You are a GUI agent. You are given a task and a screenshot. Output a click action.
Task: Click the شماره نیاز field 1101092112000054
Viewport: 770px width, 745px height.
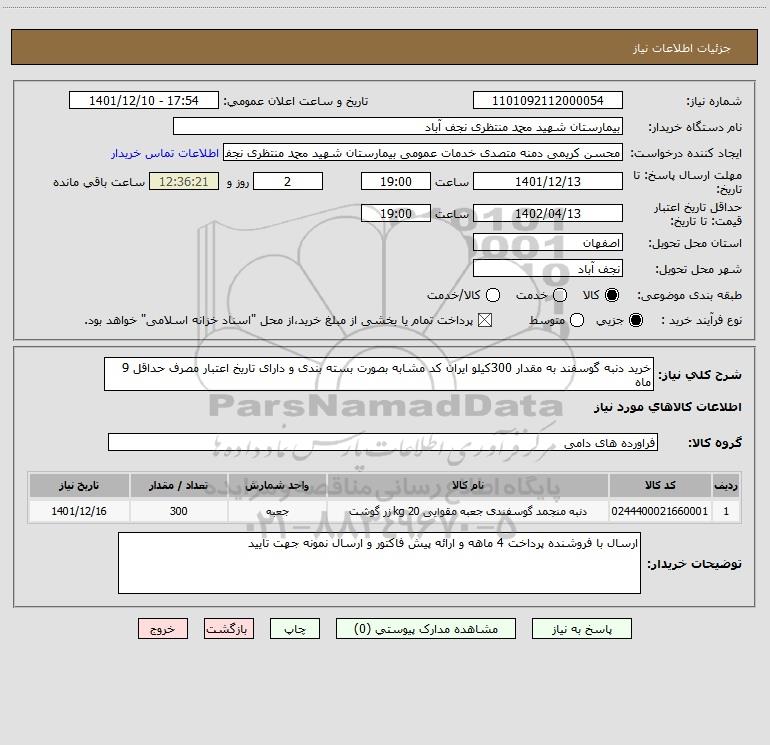548,100
